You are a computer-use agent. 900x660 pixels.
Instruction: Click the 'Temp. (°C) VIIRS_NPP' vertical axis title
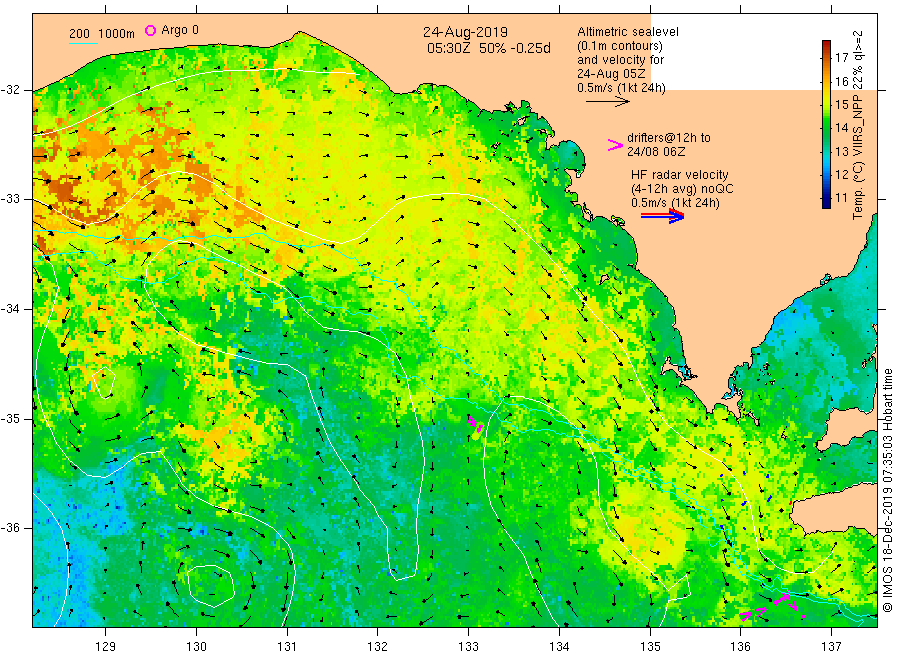click(858, 157)
